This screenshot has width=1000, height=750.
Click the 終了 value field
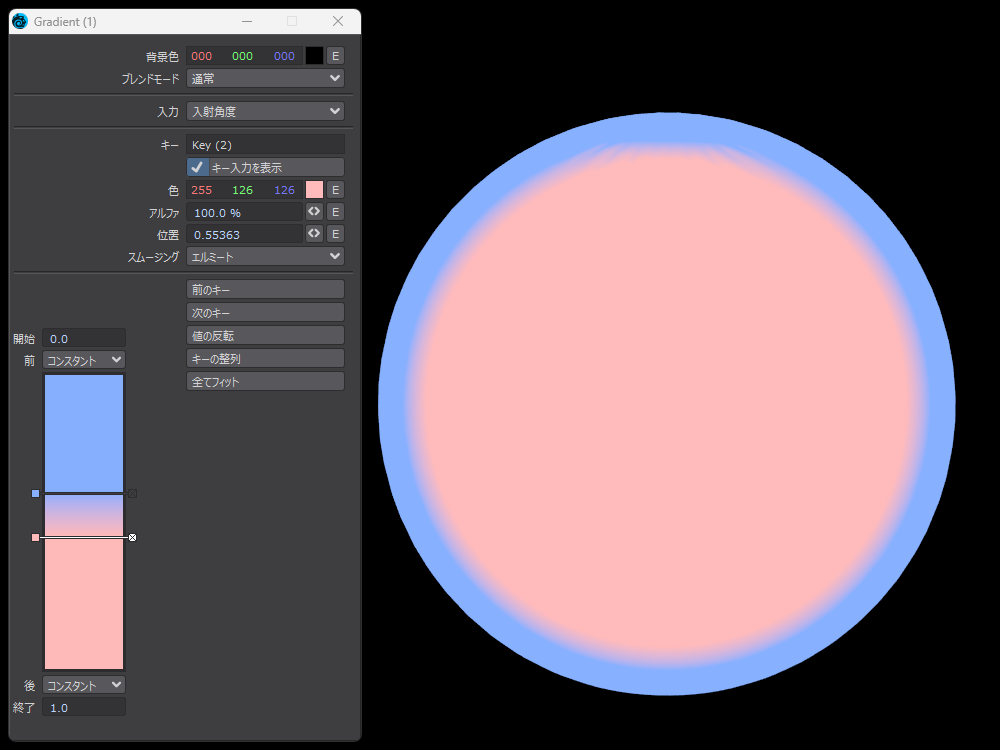[x=84, y=708]
